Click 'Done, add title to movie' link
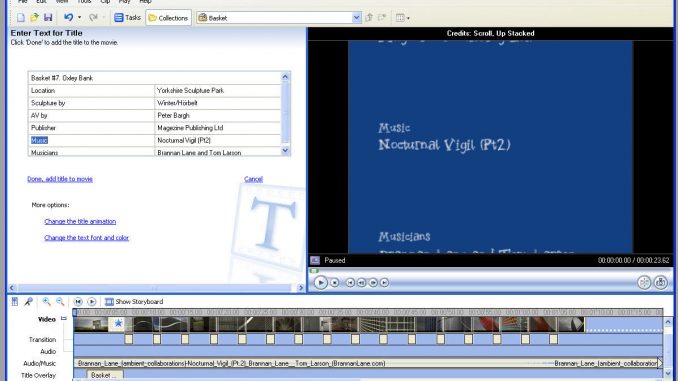Image resolution: width=678 pixels, height=381 pixels. (x=60, y=179)
